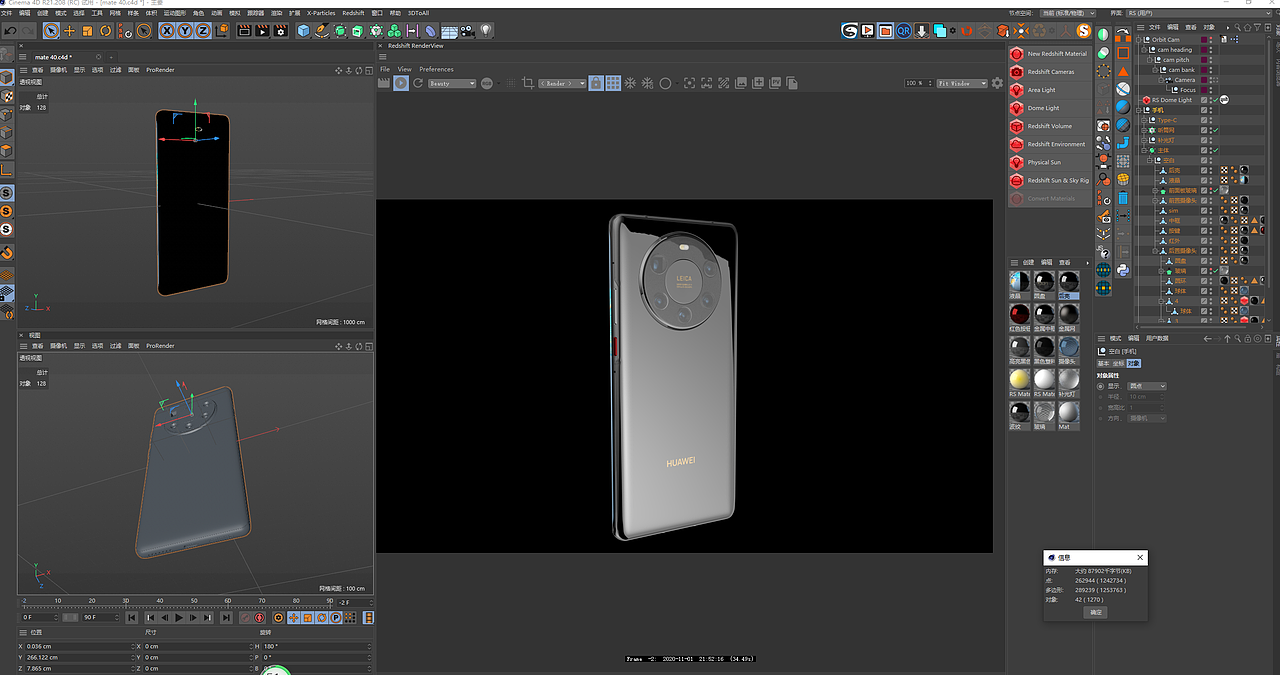Click the record active objects button
Viewport: 1280px width, 675px height.
pyautogui.click(x=246, y=618)
